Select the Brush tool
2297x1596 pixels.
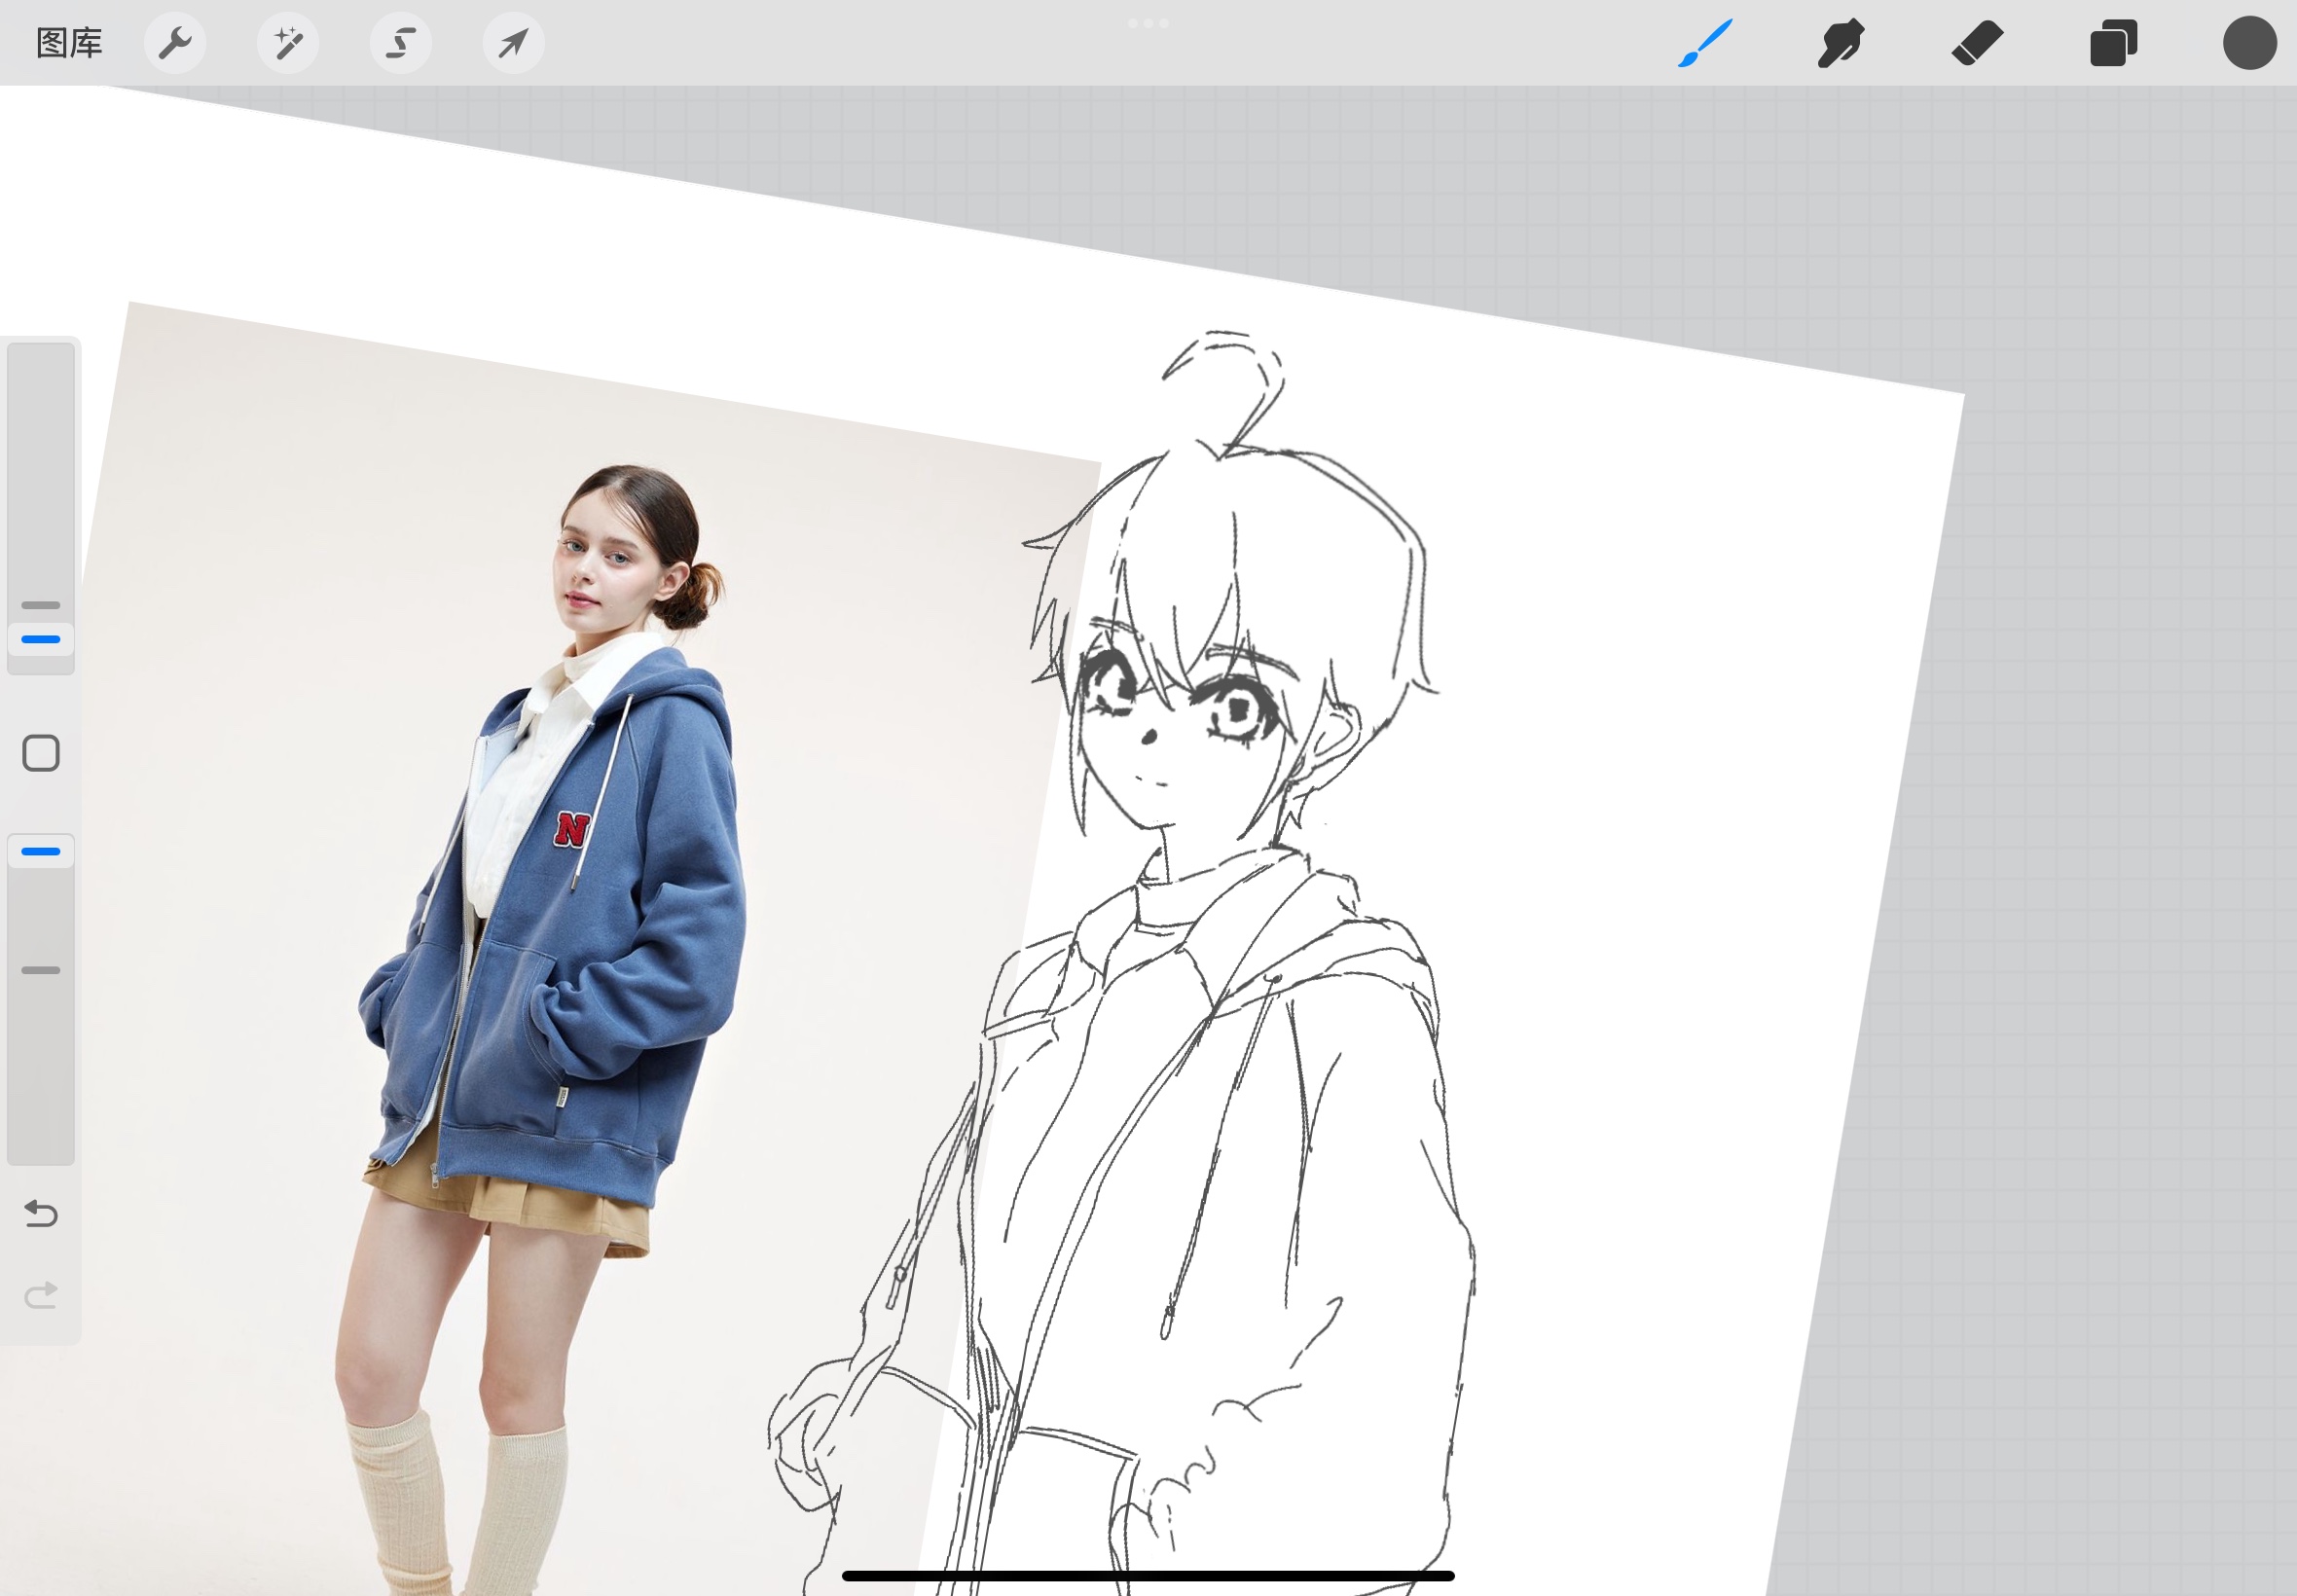(1704, 43)
